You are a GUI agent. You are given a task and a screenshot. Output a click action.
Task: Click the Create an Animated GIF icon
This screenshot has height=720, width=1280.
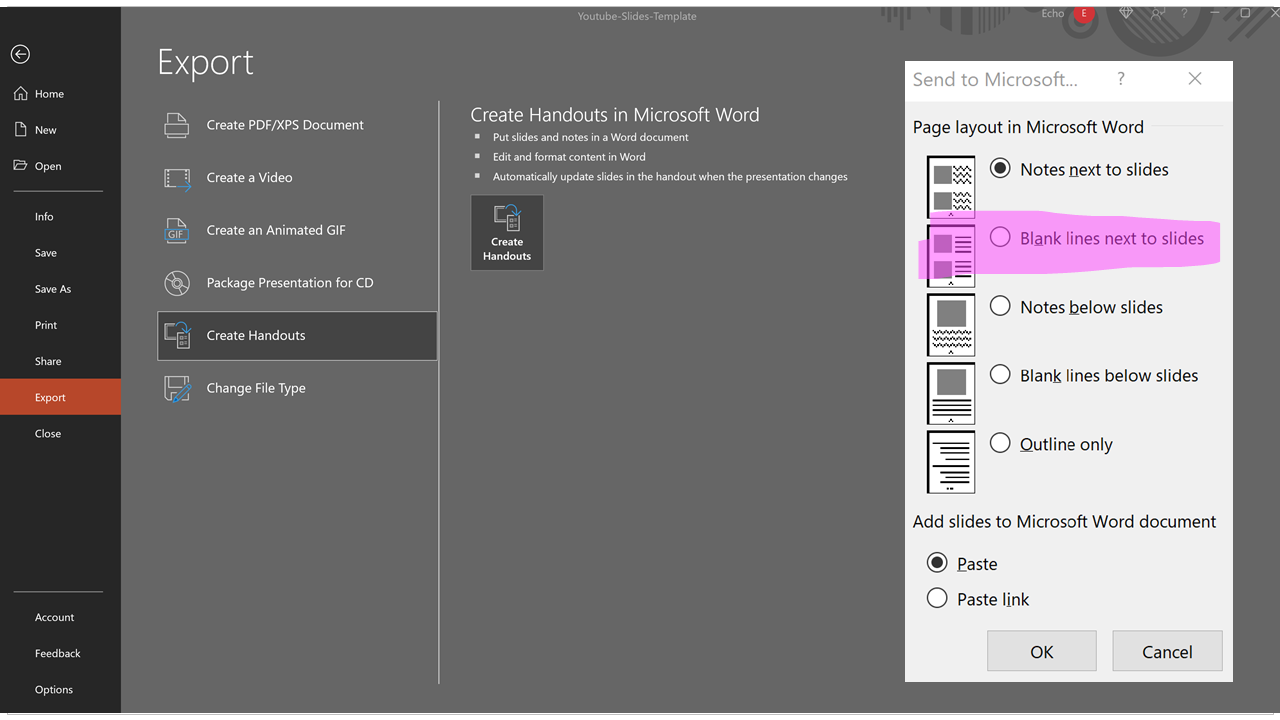pyautogui.click(x=176, y=230)
